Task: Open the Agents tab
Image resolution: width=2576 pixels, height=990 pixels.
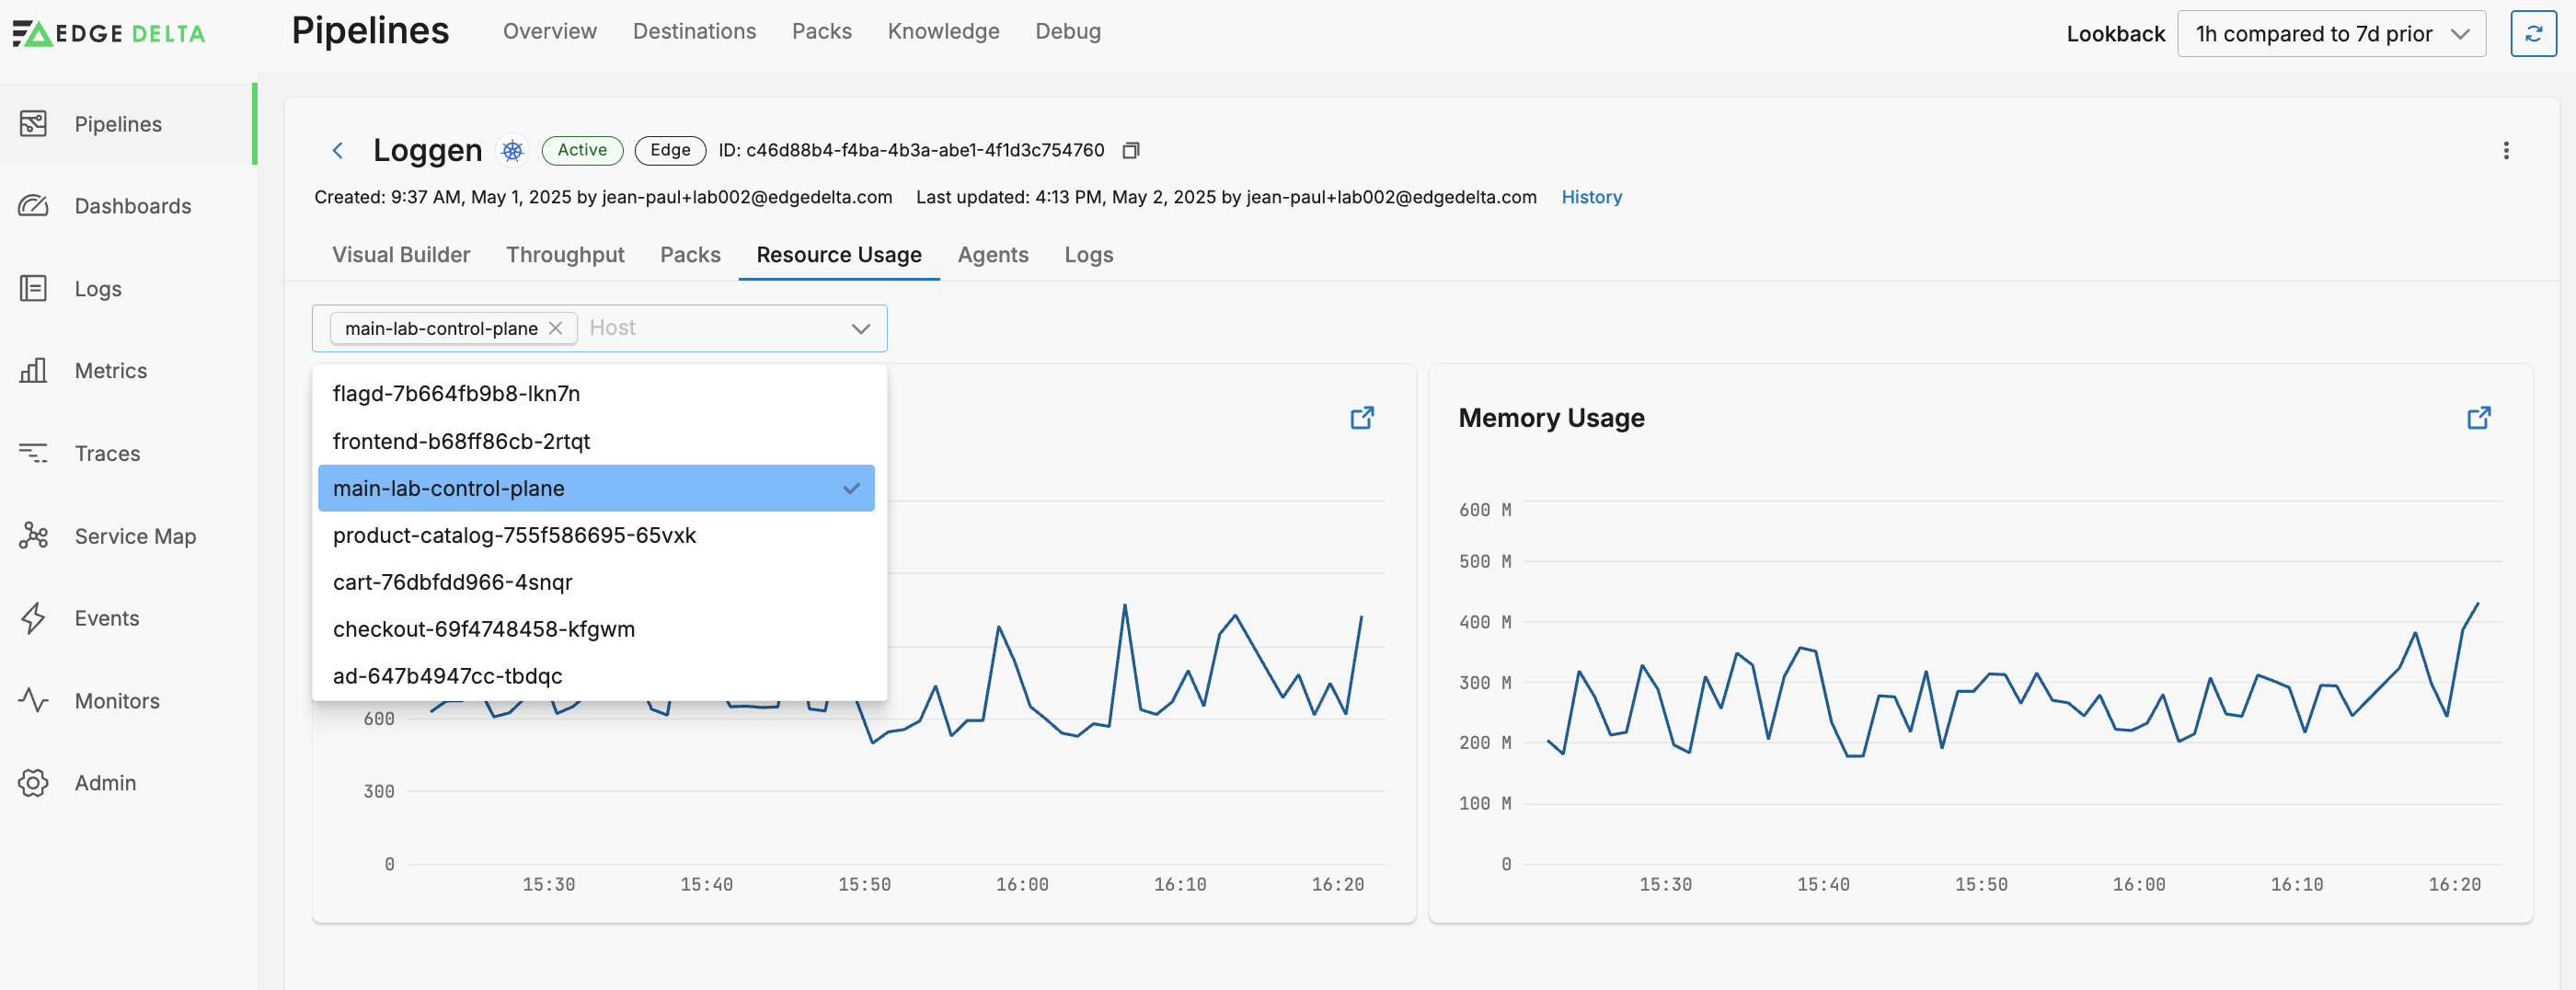Action: click(x=992, y=255)
